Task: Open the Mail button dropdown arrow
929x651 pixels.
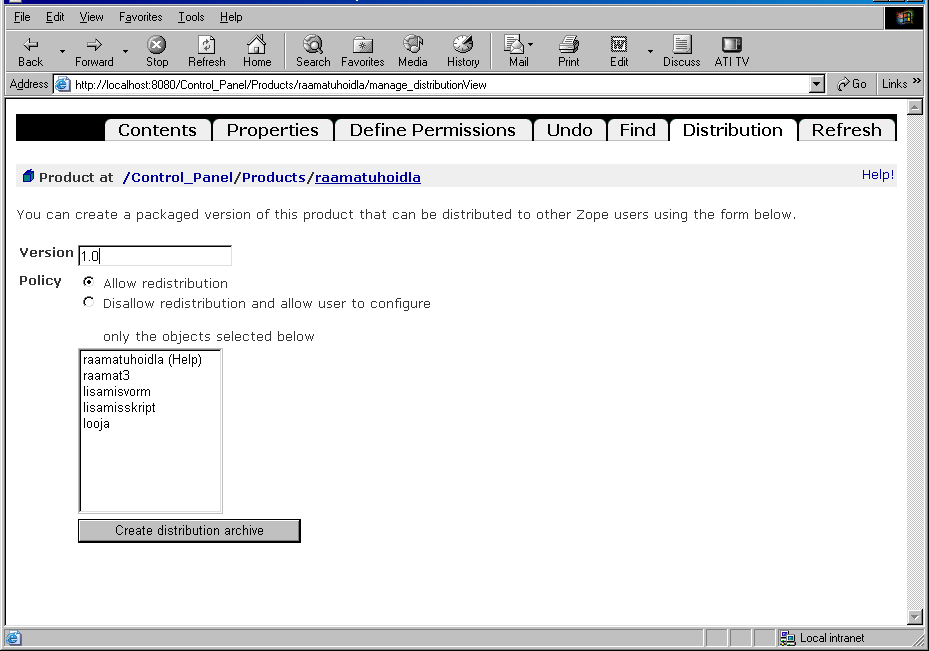Action: coord(530,44)
